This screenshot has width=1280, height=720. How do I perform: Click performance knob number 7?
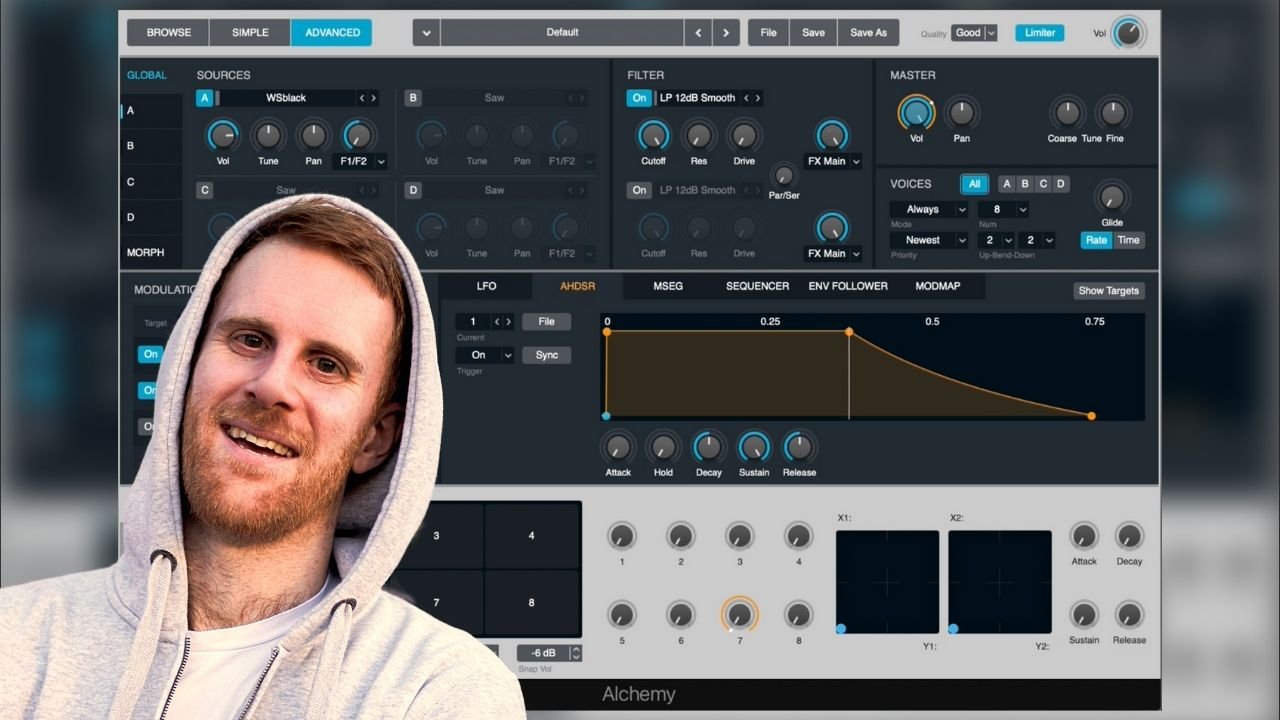click(x=740, y=614)
